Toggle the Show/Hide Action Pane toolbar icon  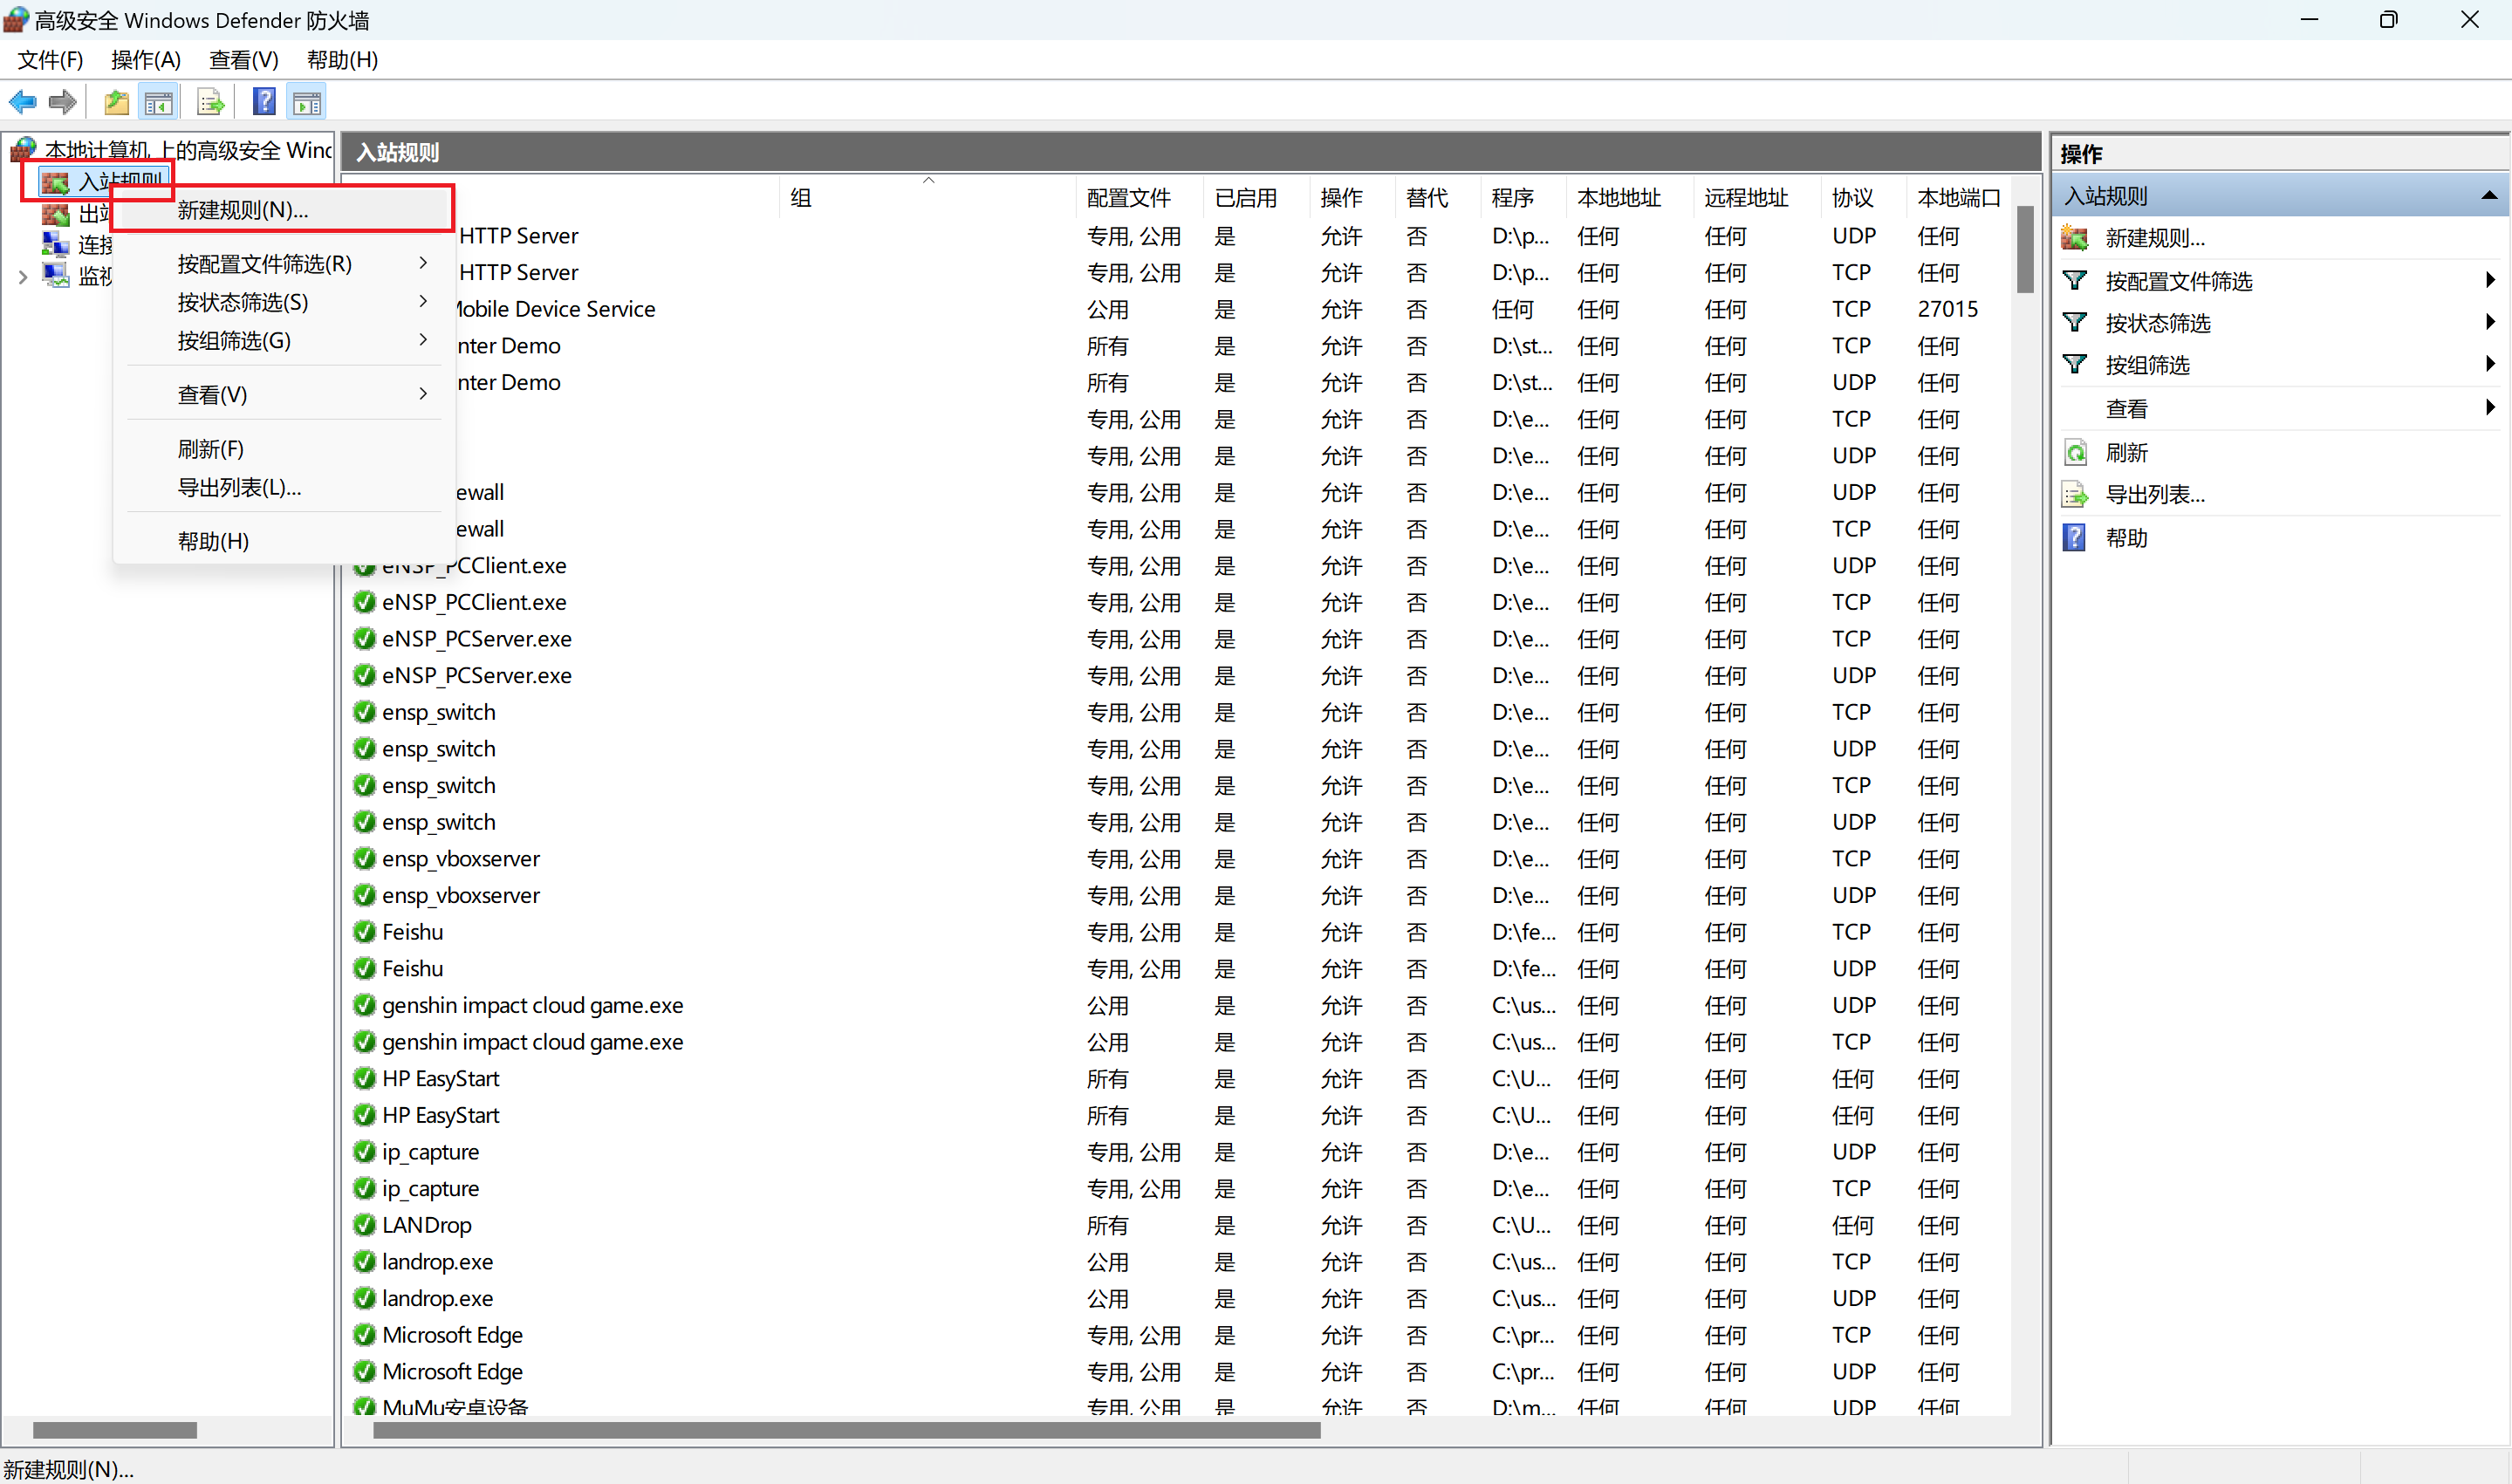(307, 102)
